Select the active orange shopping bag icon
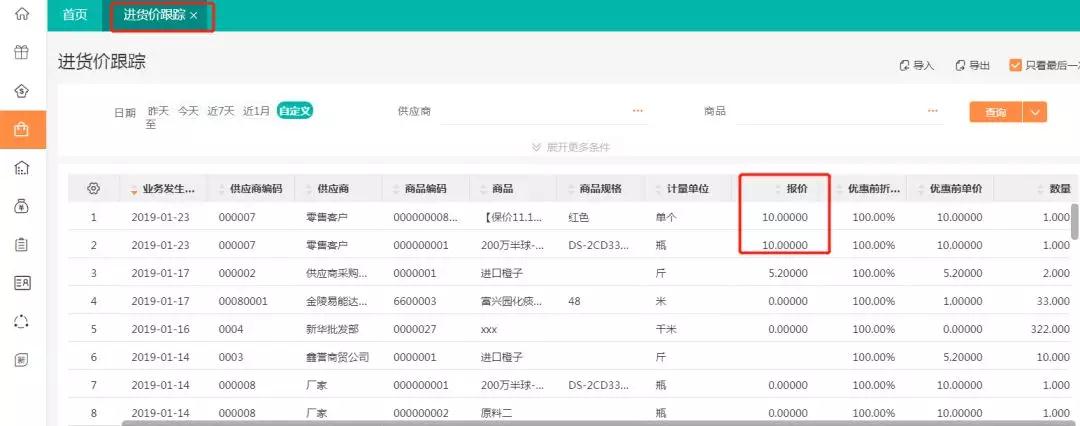Image resolution: width=1080 pixels, height=426 pixels. [x=21, y=129]
